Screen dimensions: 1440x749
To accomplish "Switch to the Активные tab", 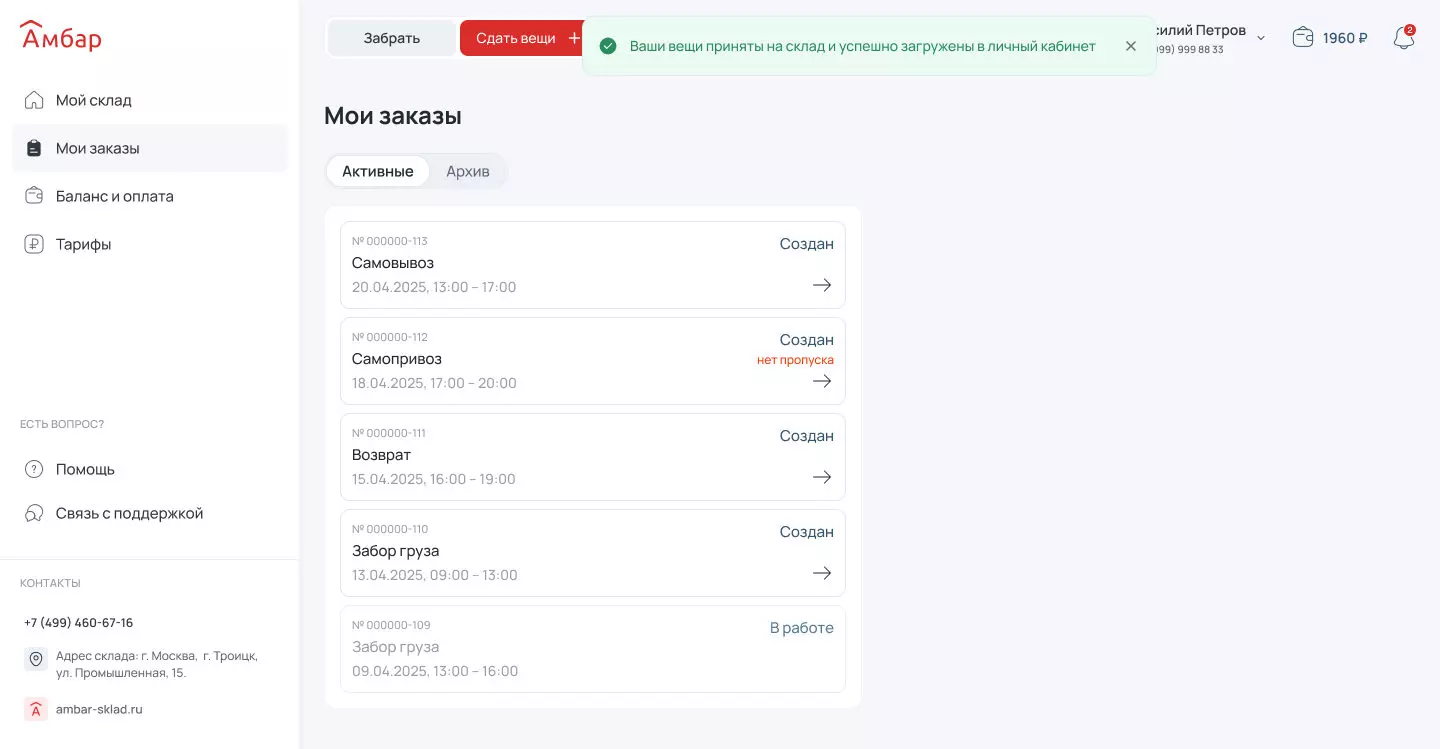I will tap(378, 171).
